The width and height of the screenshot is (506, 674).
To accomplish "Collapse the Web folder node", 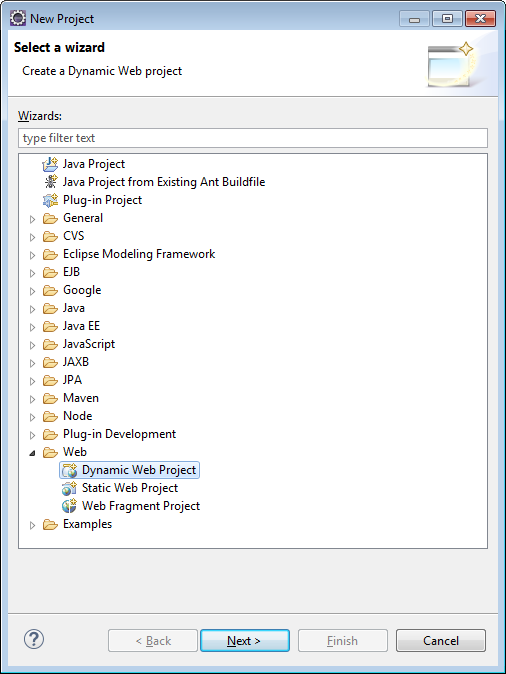I will tap(32, 453).
